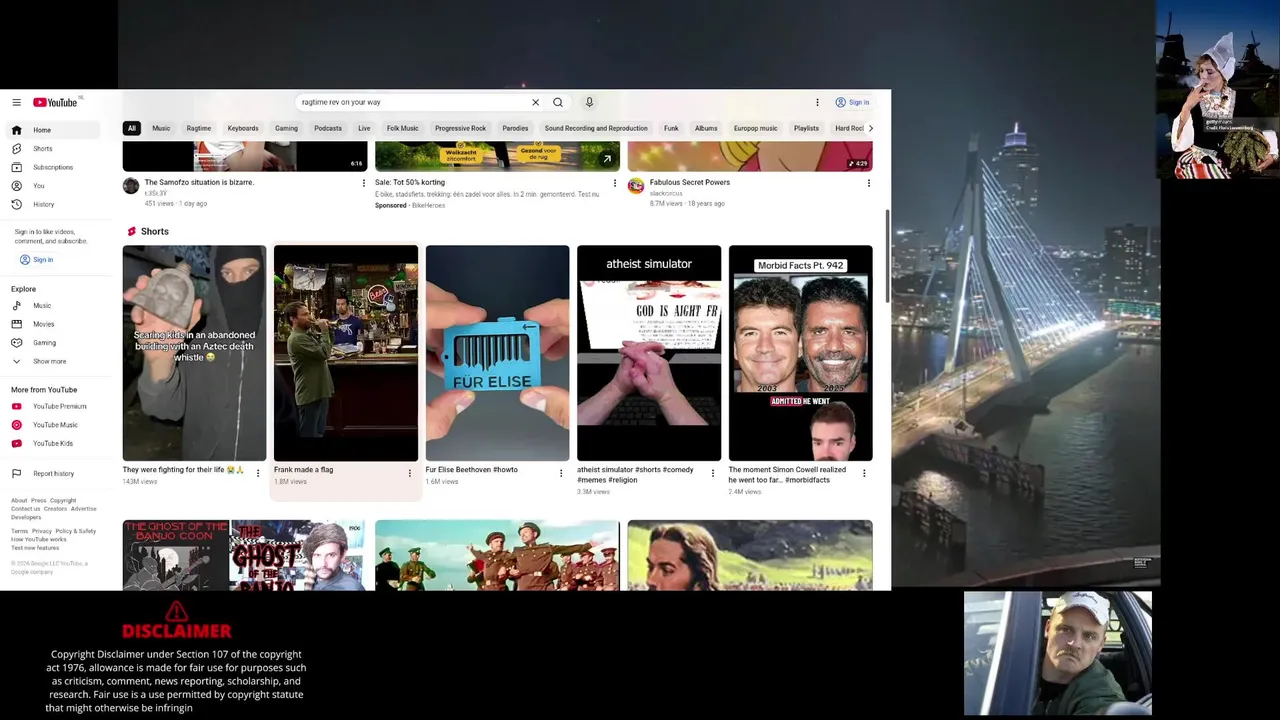Open options for Fur Elise Beethoven short
The image size is (1280, 720).
click(x=561, y=473)
